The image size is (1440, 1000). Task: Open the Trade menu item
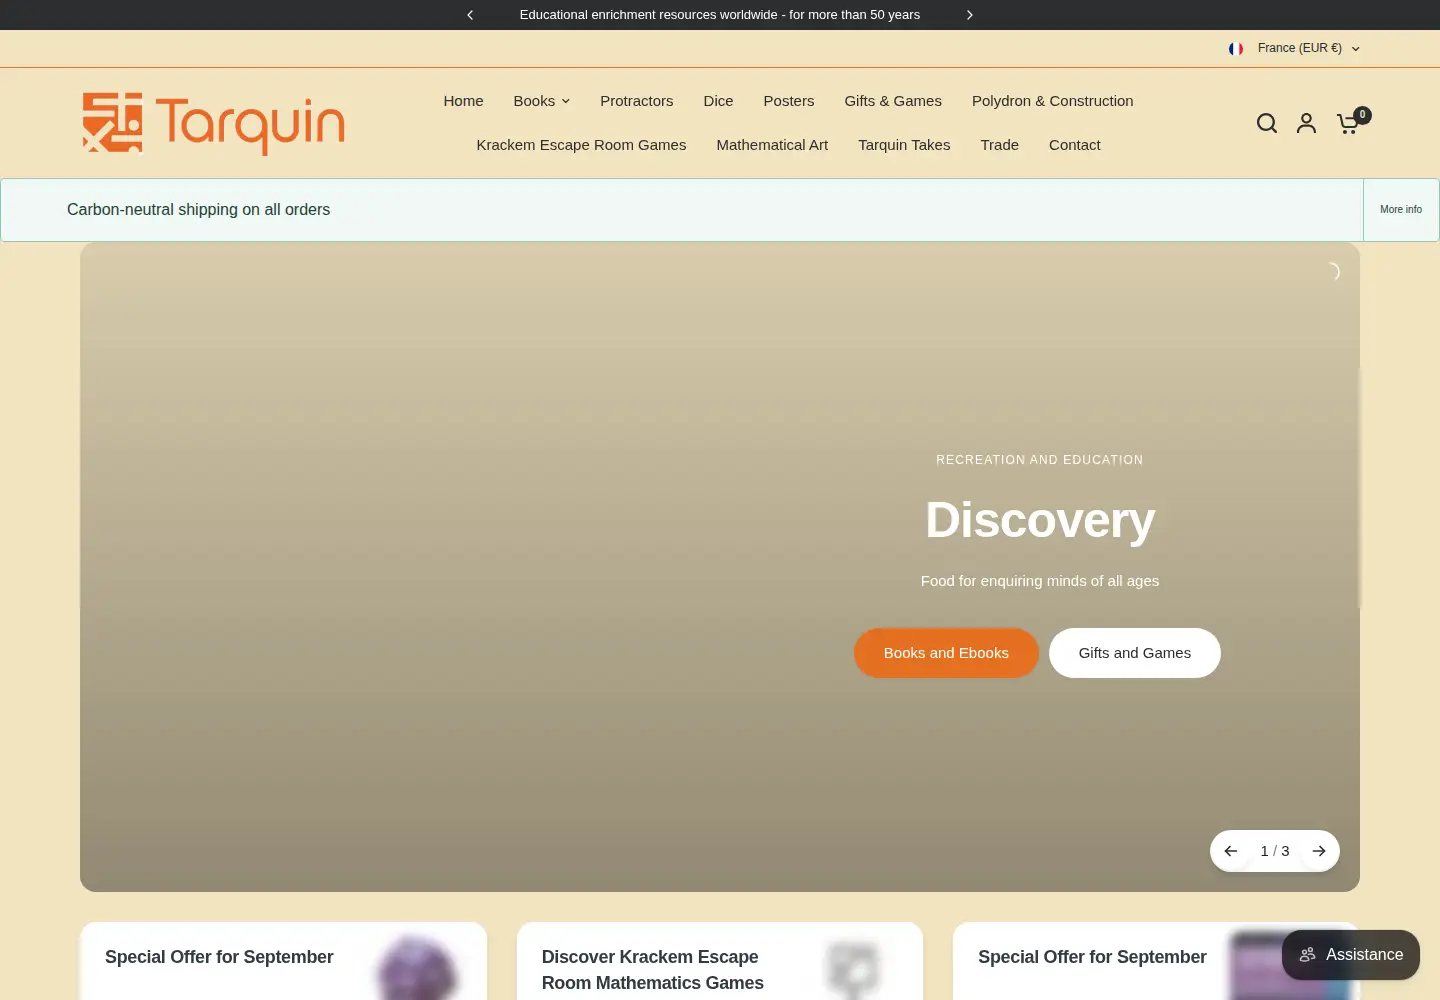click(x=1000, y=145)
